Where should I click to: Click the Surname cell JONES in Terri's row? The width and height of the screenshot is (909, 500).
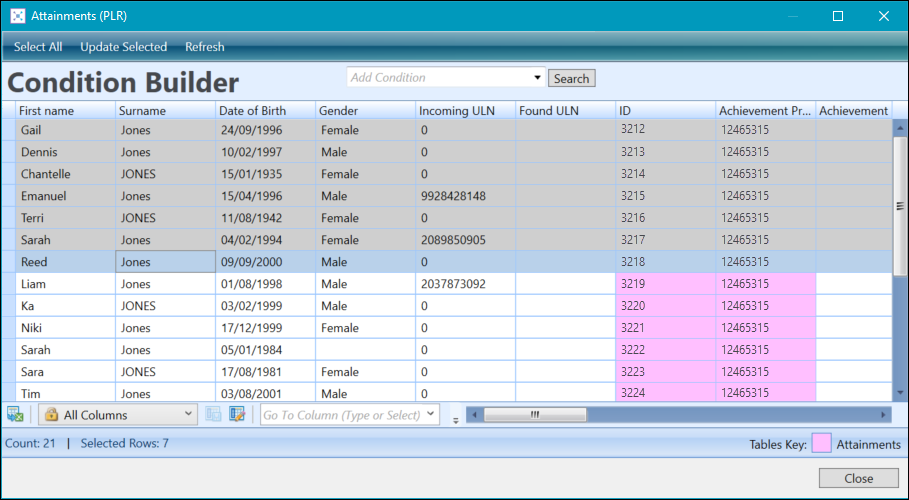point(166,218)
